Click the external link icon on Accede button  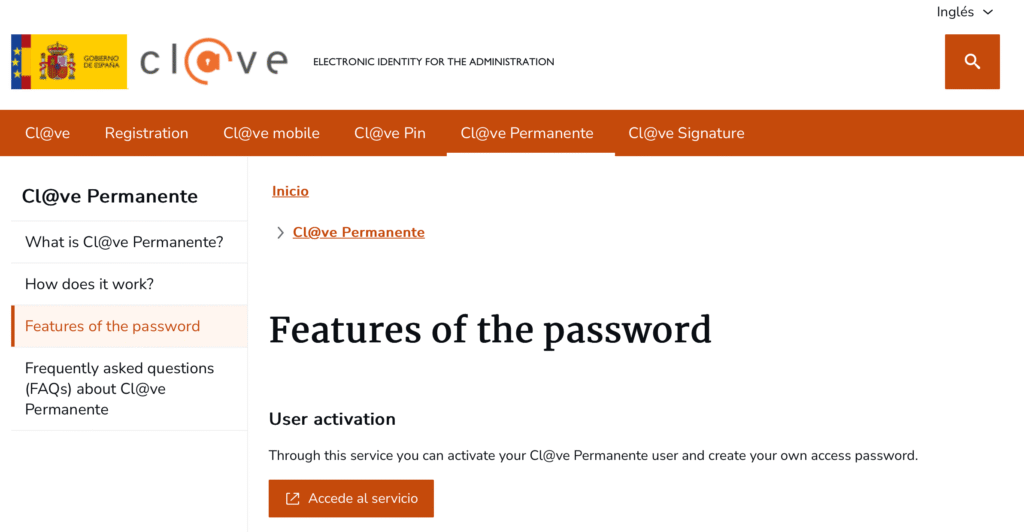(x=293, y=498)
